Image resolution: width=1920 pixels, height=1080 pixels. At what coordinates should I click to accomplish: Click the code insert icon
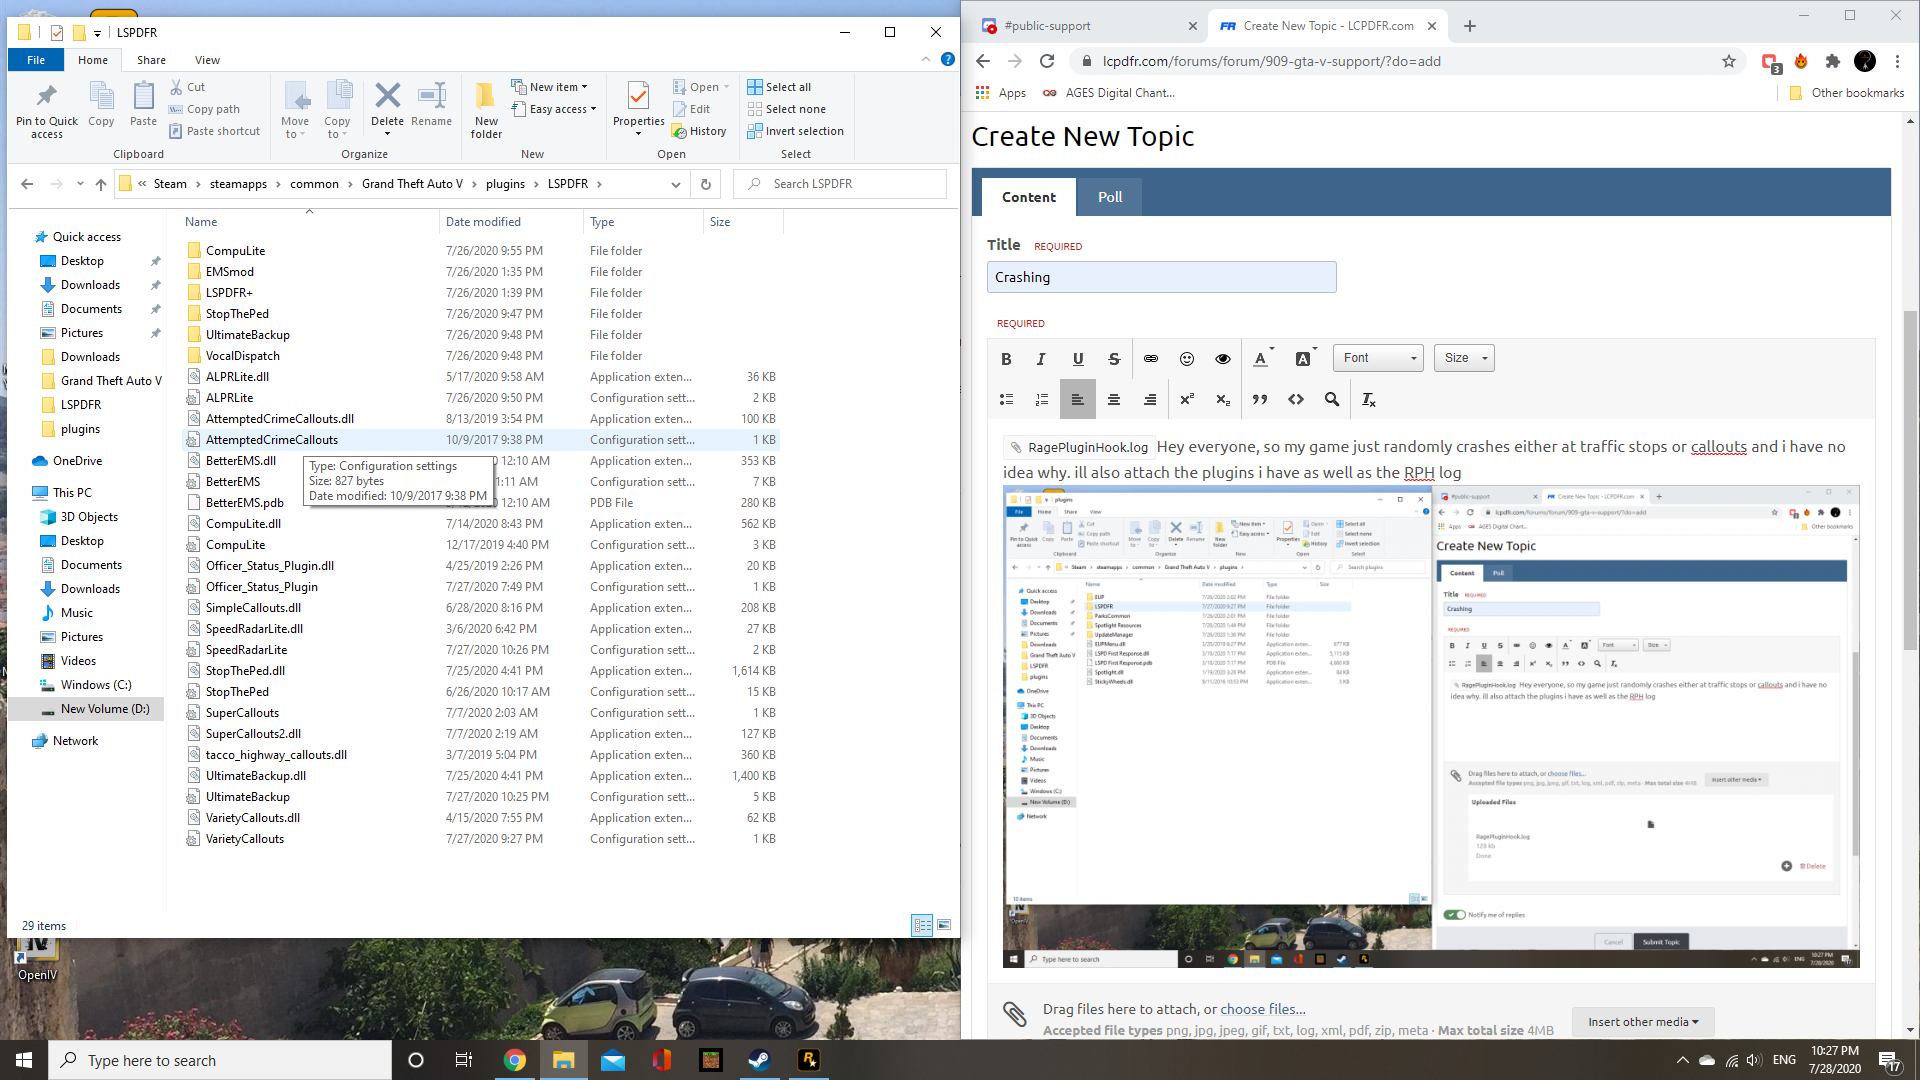1296,399
